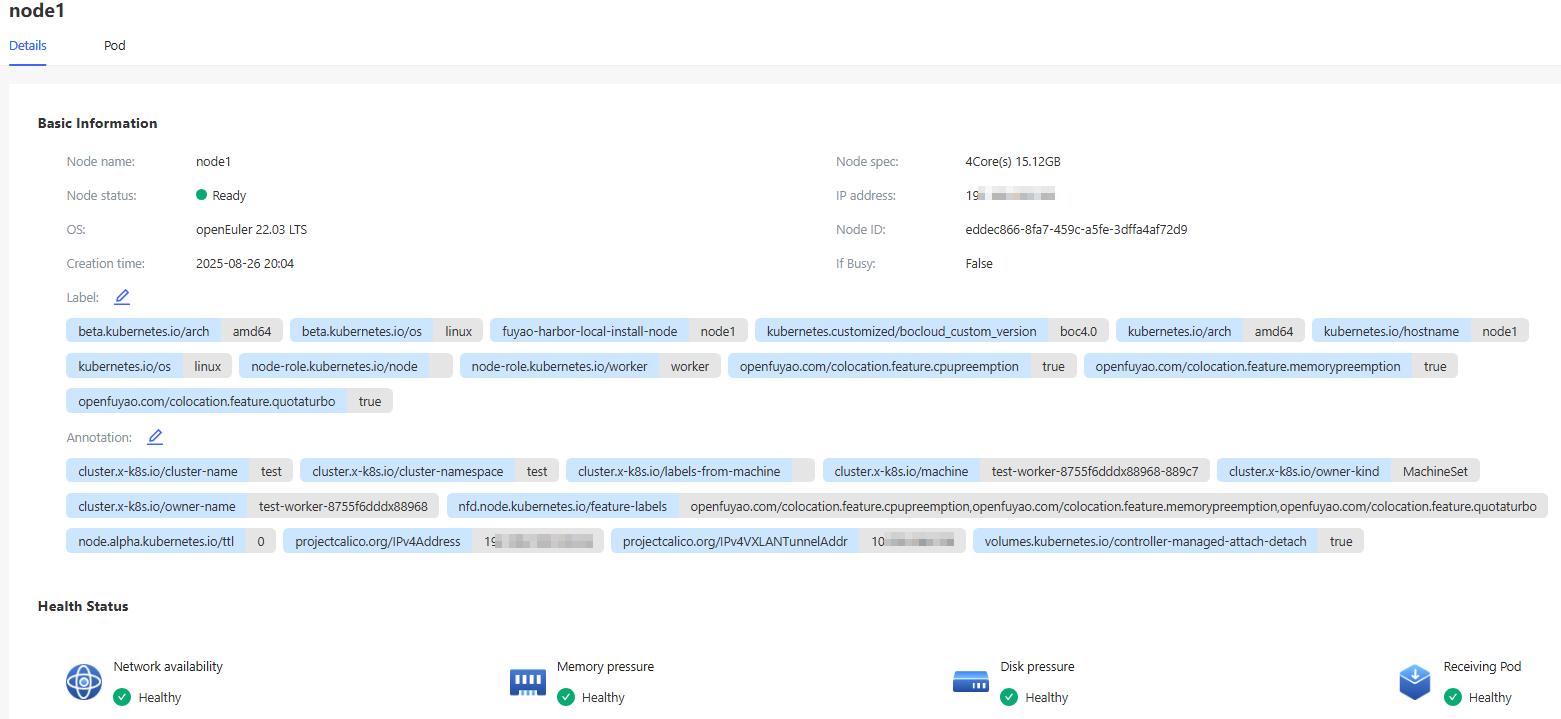The height and width of the screenshot is (719, 1561).
Task: Click Receiving Pod healthy checkmark icon
Action: tap(1452, 697)
